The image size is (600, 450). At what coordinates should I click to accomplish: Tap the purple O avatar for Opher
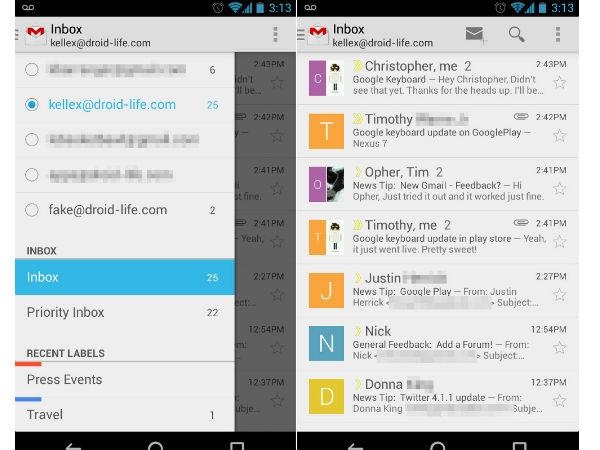tap(318, 184)
